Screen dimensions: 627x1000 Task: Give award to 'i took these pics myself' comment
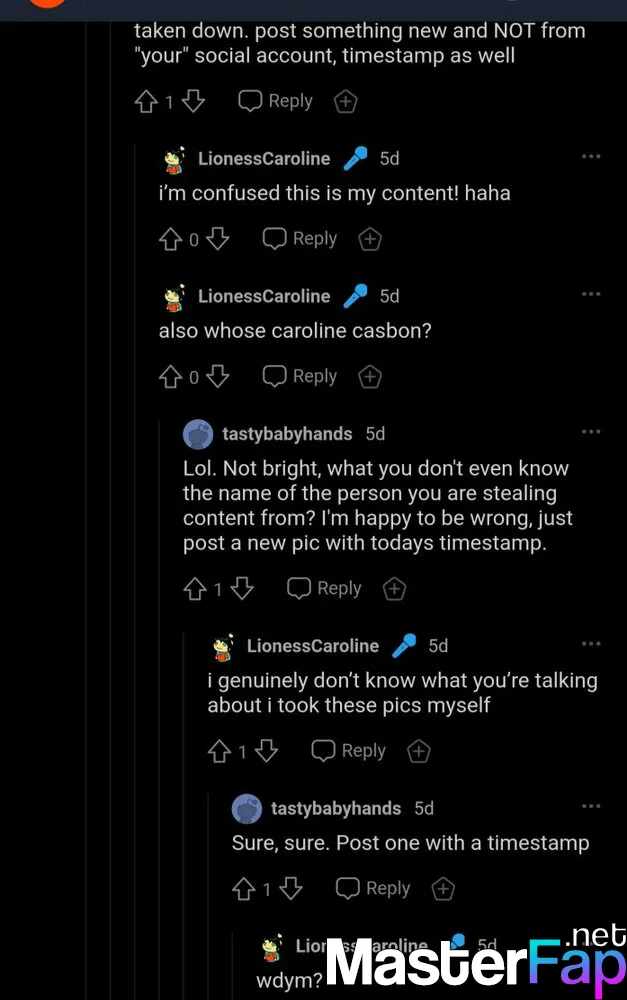click(419, 751)
